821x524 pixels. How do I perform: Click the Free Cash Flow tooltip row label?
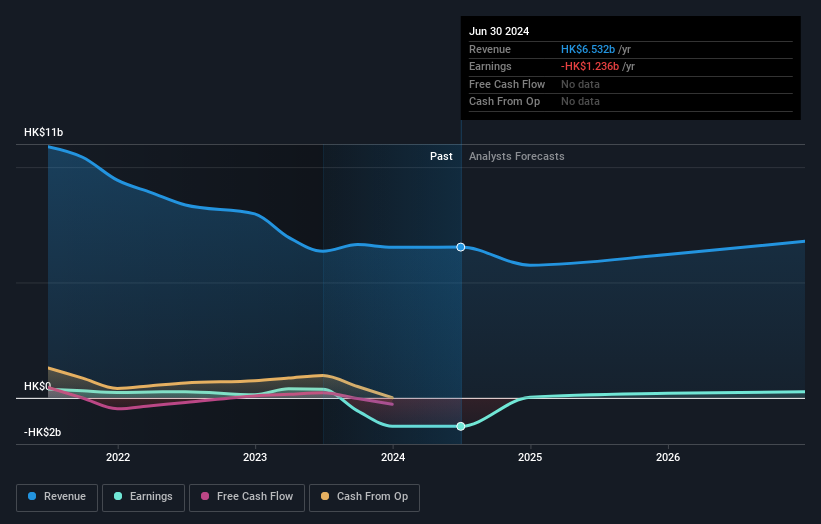point(507,84)
